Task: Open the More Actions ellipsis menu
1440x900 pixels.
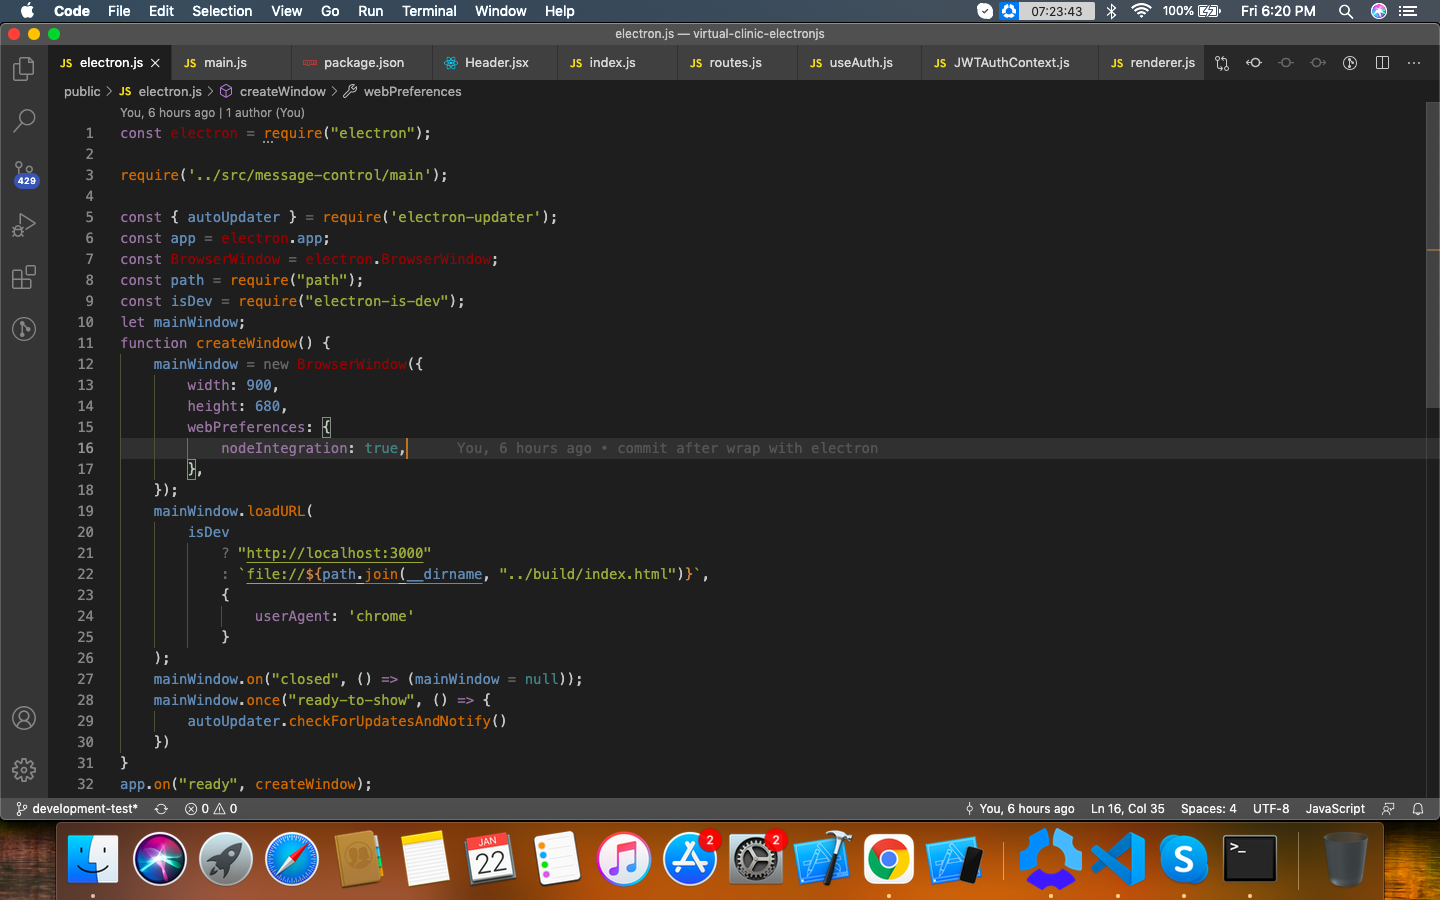Action: point(1413,62)
